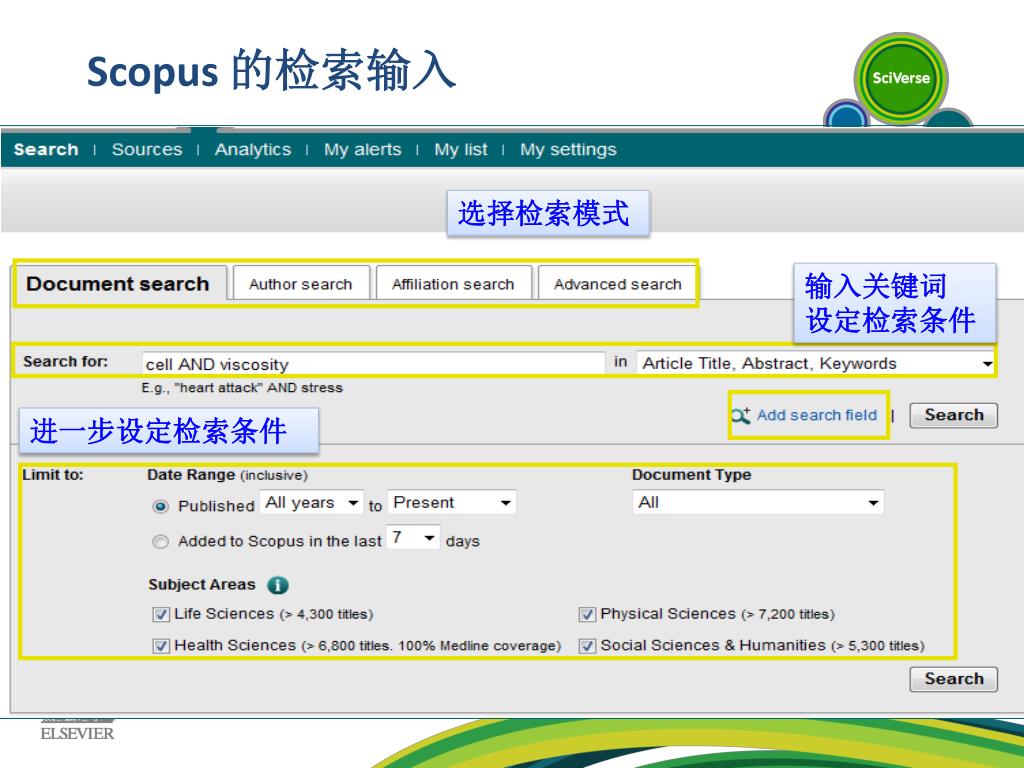Open My alerts in the navigation bar
Screen dimensions: 1024x768
click(362, 150)
